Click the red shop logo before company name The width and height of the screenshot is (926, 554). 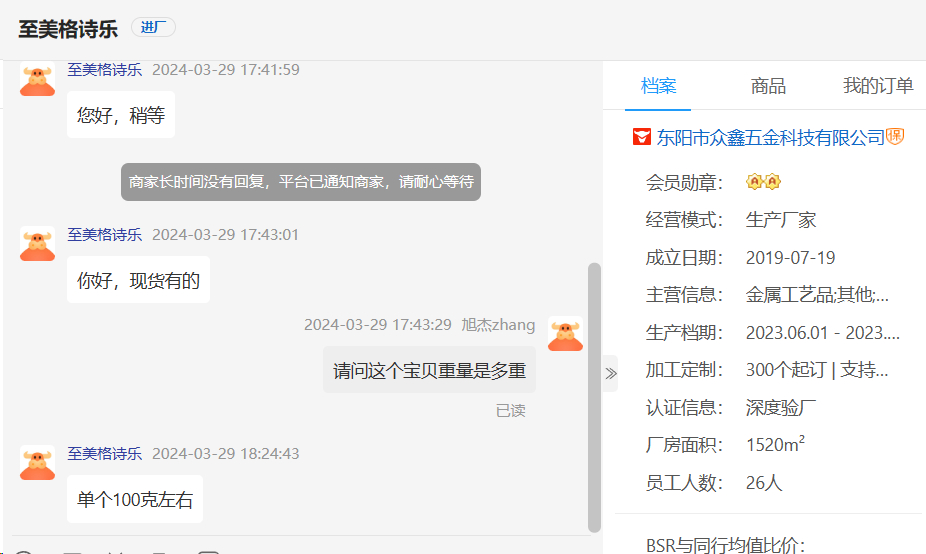[x=641, y=137]
